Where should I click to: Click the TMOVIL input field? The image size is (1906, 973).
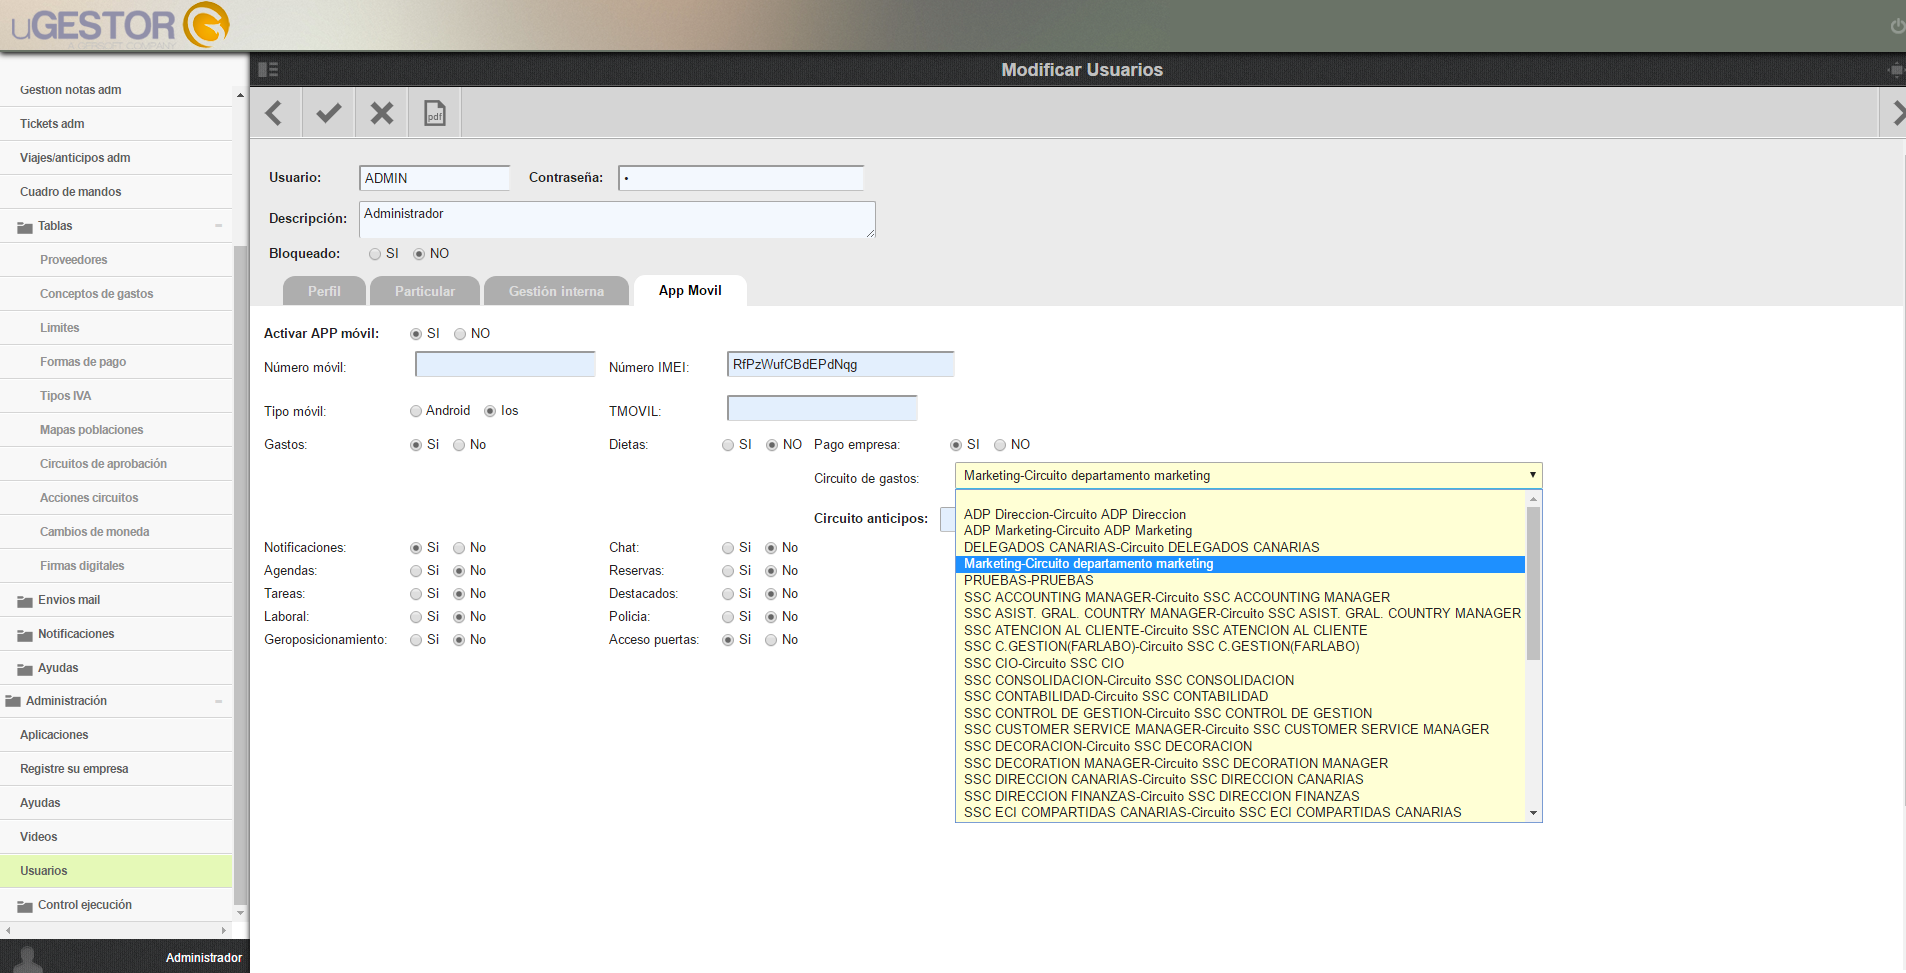(x=822, y=408)
